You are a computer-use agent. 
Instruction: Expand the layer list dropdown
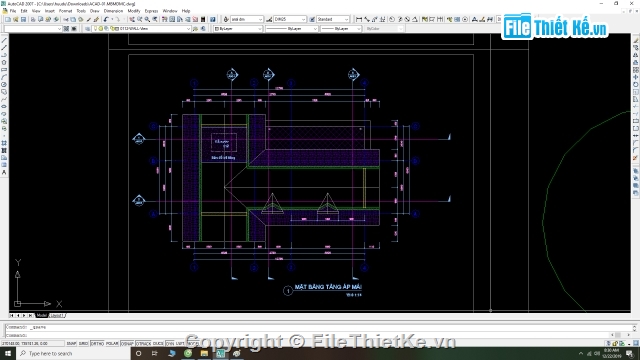coord(188,29)
